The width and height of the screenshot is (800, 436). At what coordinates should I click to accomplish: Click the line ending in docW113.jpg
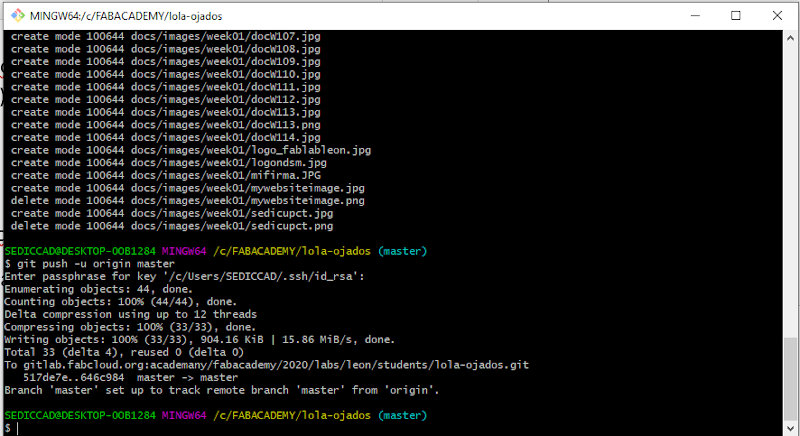(x=166, y=113)
